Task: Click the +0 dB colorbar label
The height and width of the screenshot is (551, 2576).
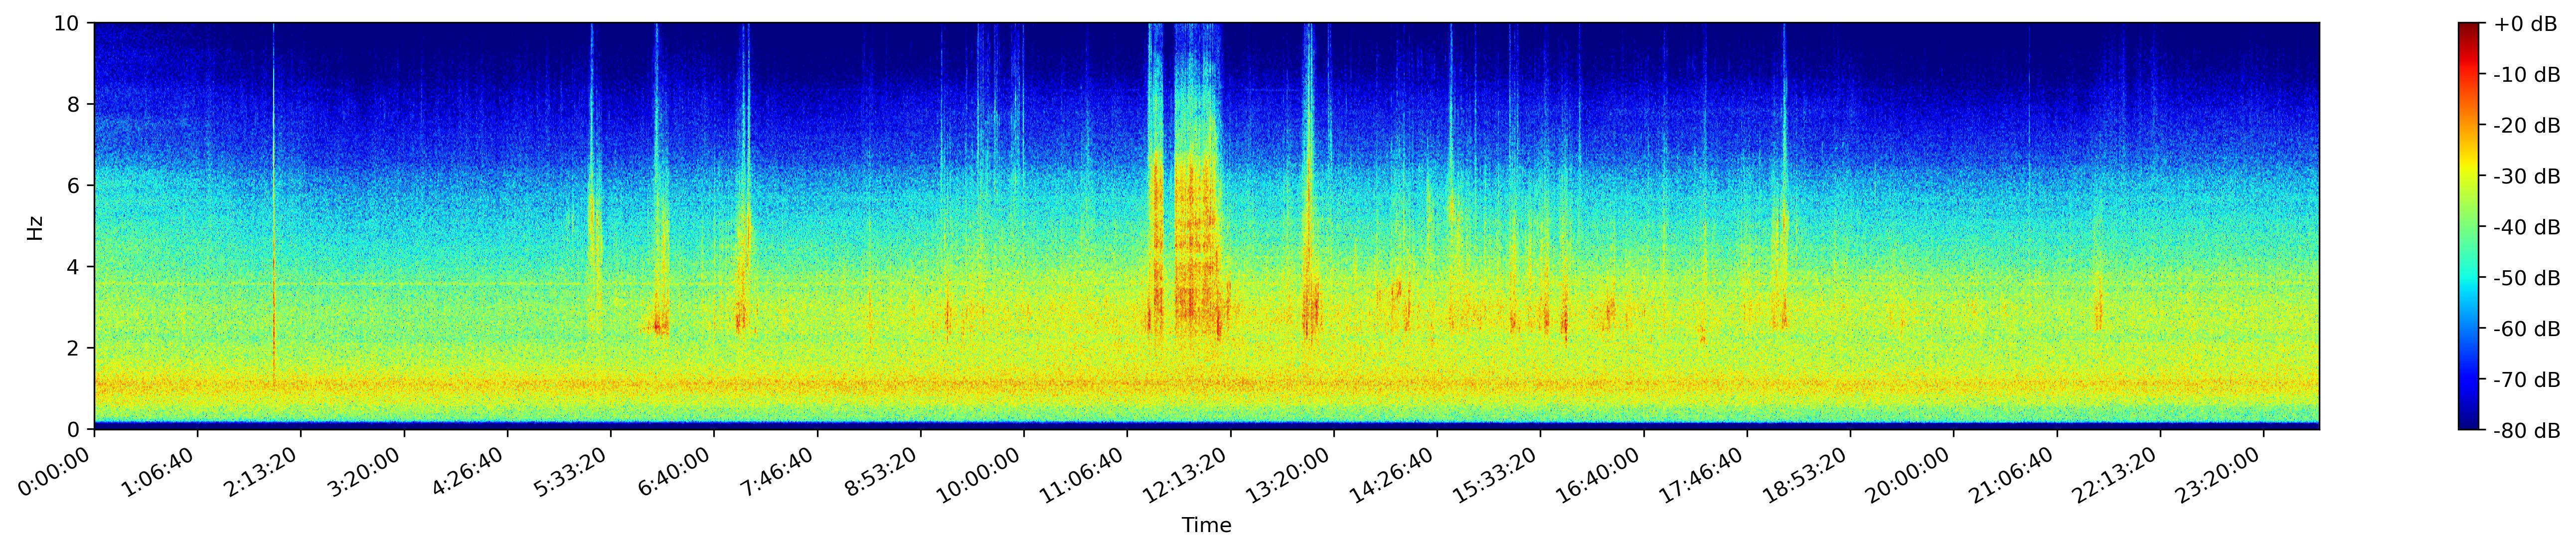Action: coord(2525,24)
